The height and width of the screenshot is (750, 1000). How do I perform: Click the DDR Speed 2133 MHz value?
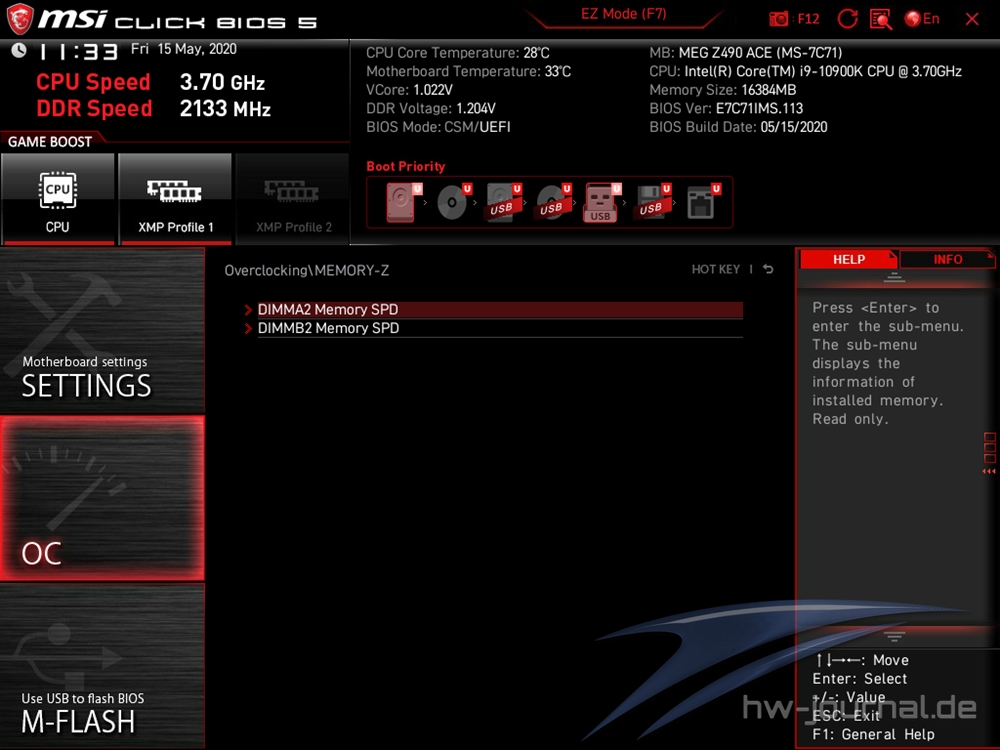tap(225, 108)
